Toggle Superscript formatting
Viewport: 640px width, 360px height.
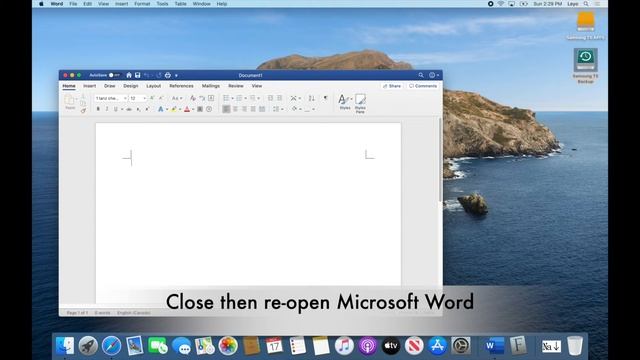coord(147,109)
